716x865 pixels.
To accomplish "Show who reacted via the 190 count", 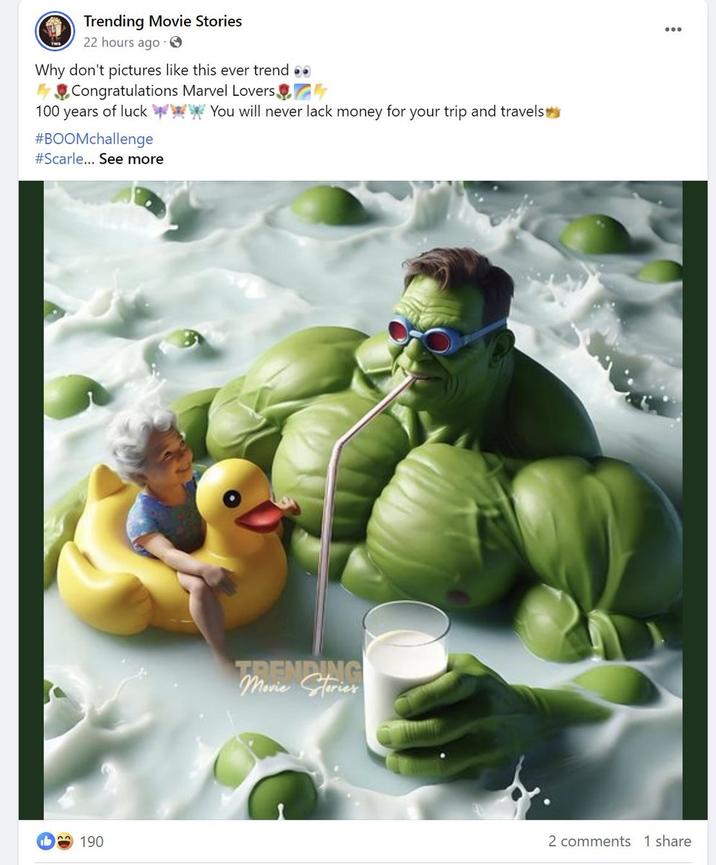I will pyautogui.click(x=92, y=841).
